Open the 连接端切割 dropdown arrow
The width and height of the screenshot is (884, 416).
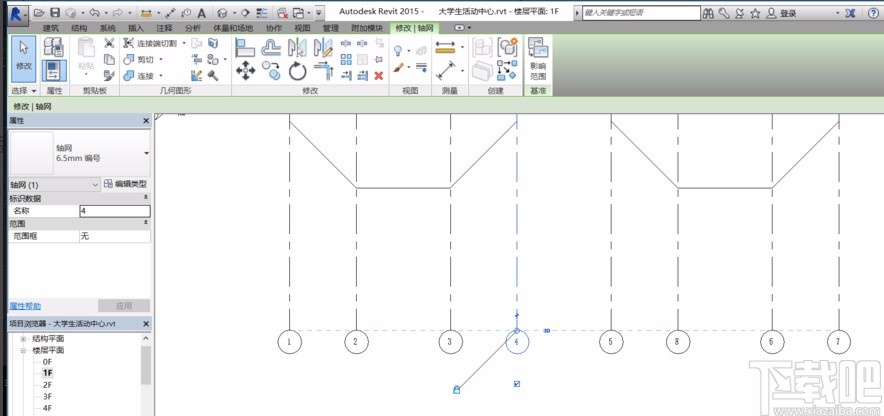tap(184, 43)
